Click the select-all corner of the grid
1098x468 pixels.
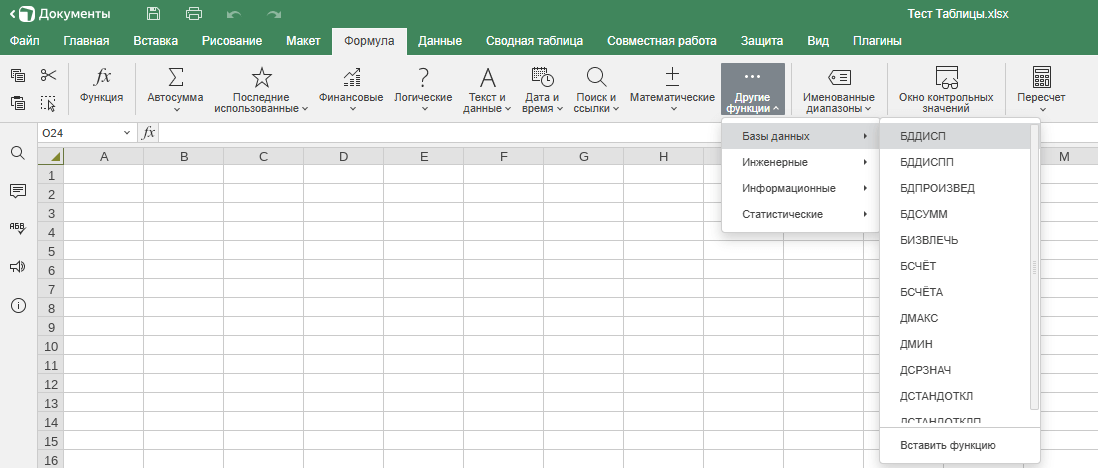click(51, 156)
